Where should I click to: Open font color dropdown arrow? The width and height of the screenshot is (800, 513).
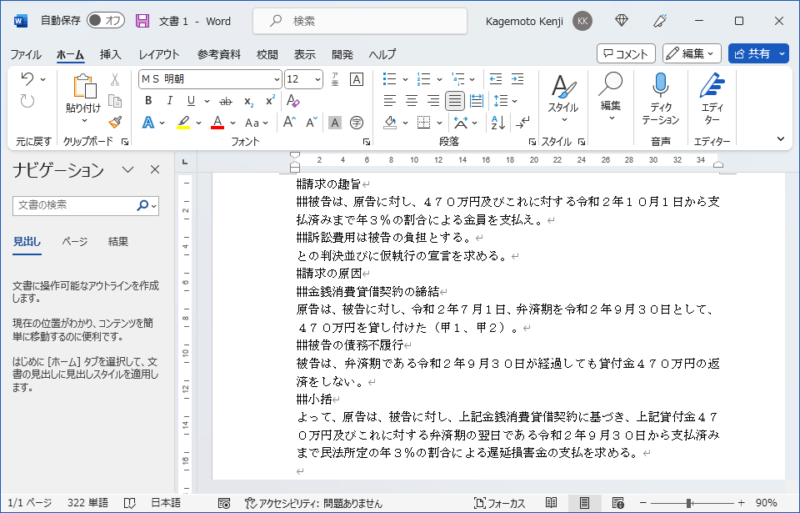tap(233, 123)
